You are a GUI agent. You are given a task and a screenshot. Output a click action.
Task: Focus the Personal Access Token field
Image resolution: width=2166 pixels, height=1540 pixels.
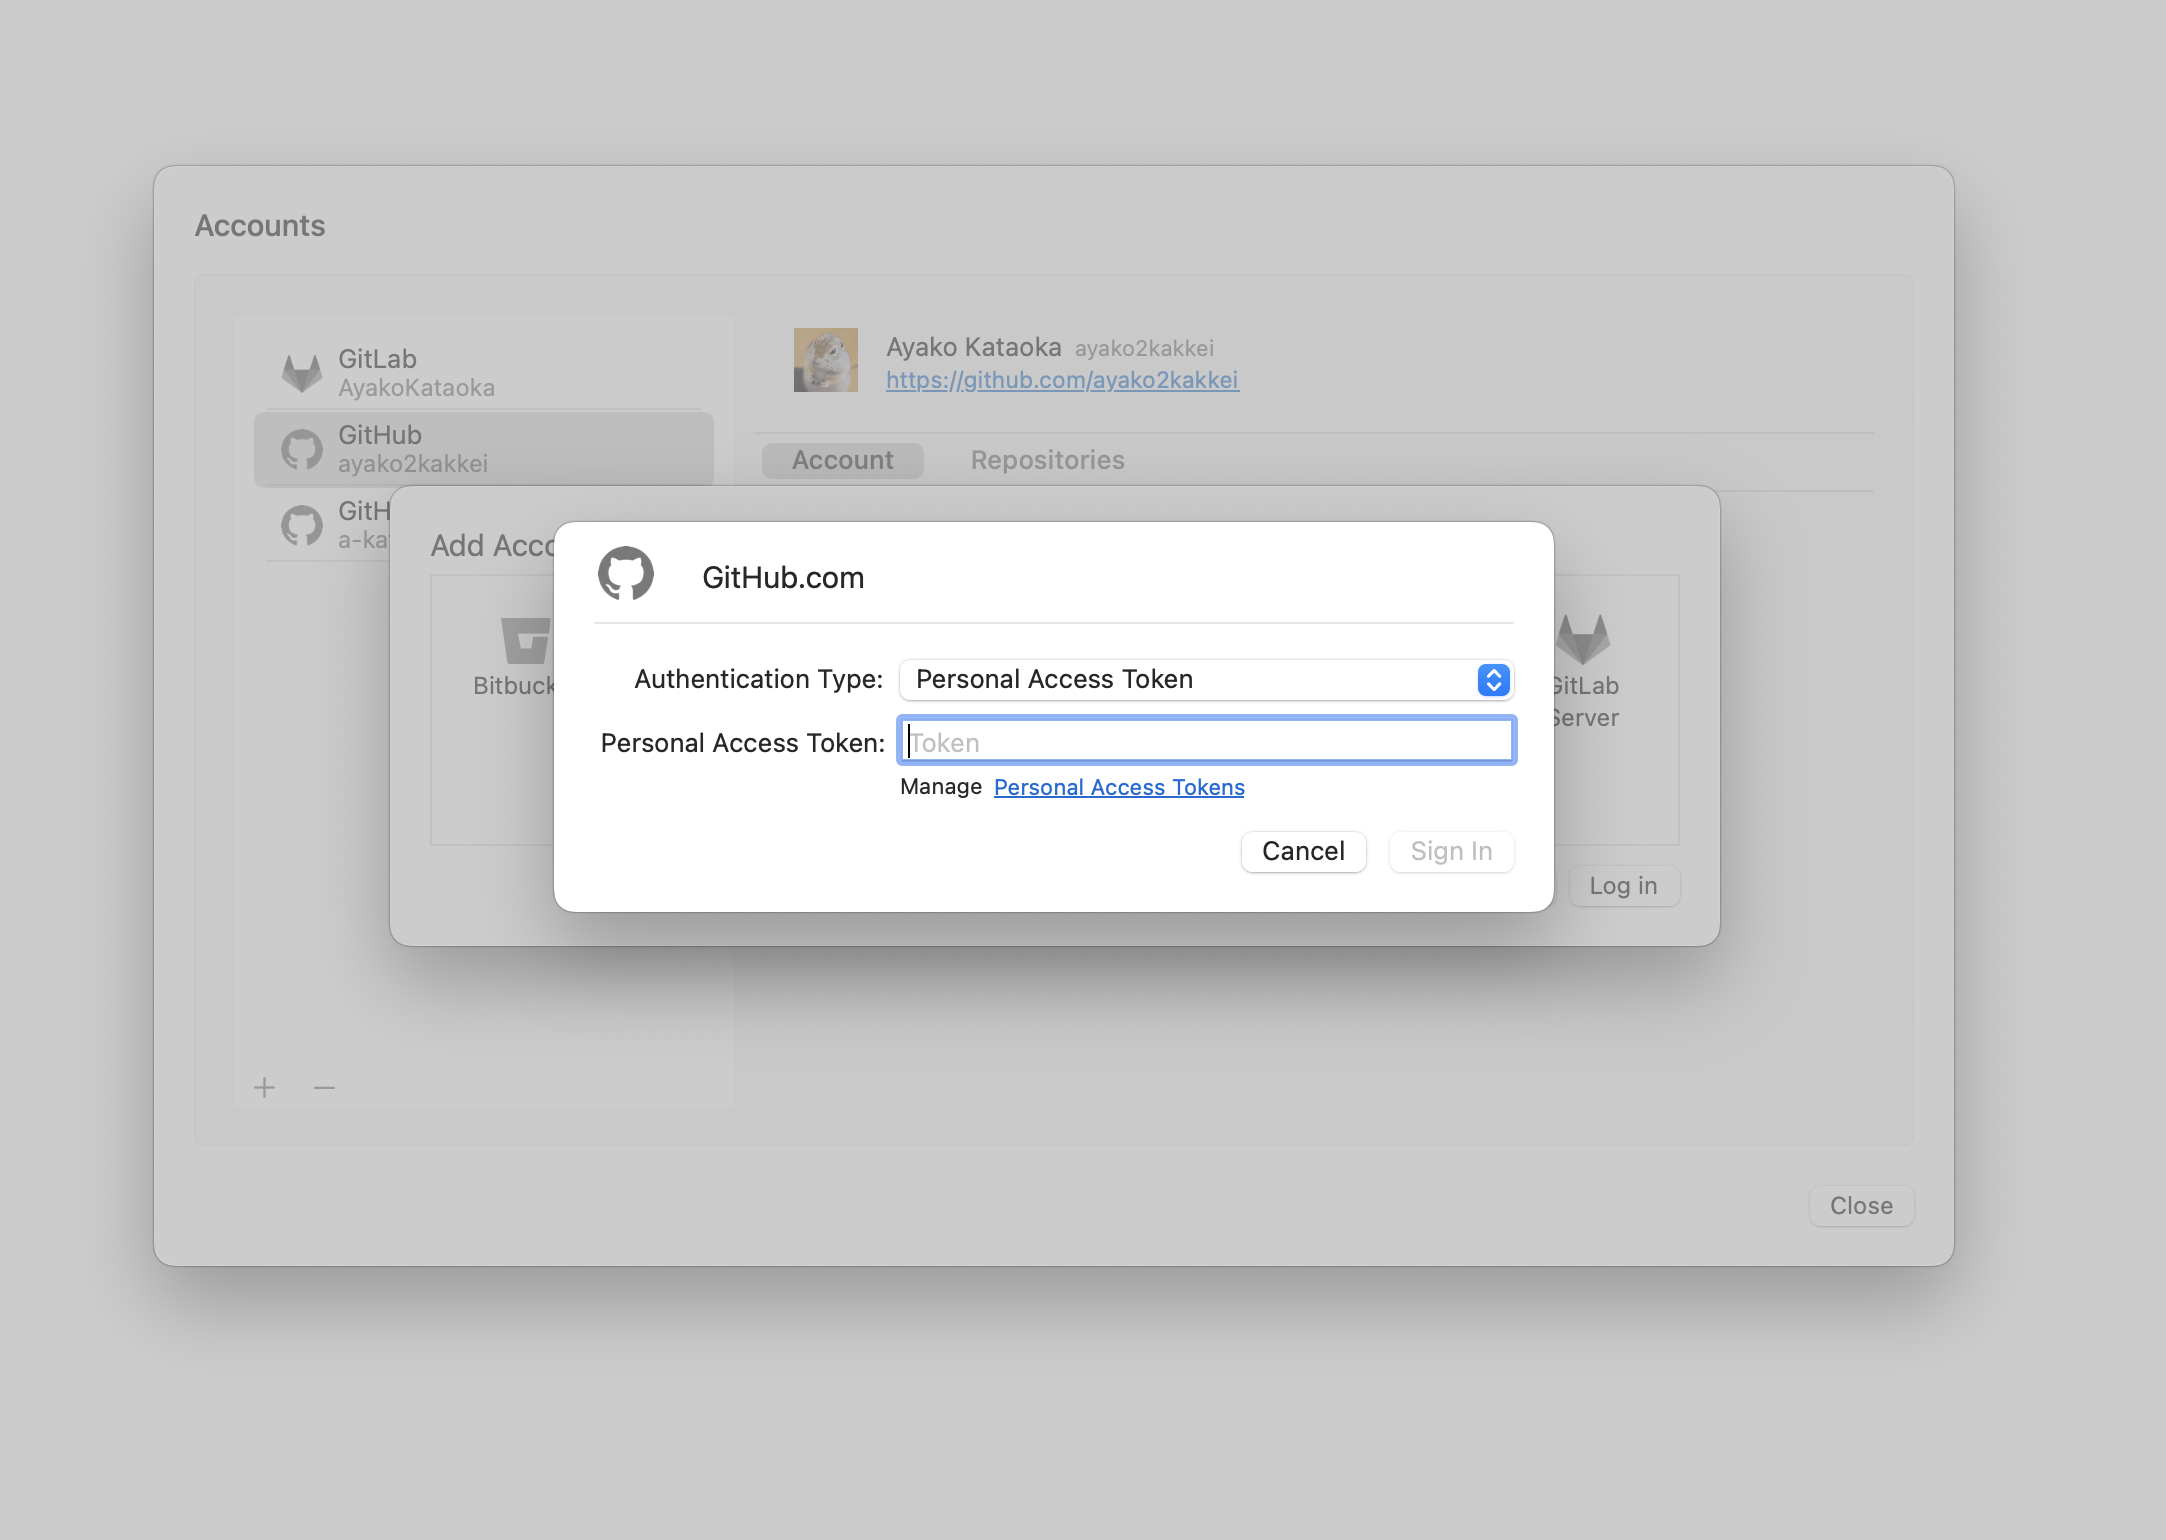[1206, 742]
